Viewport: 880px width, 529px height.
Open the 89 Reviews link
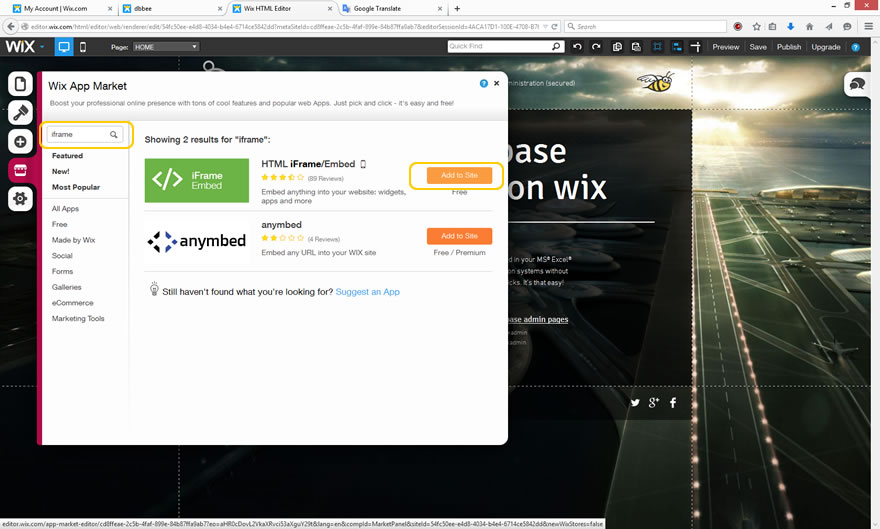point(326,178)
